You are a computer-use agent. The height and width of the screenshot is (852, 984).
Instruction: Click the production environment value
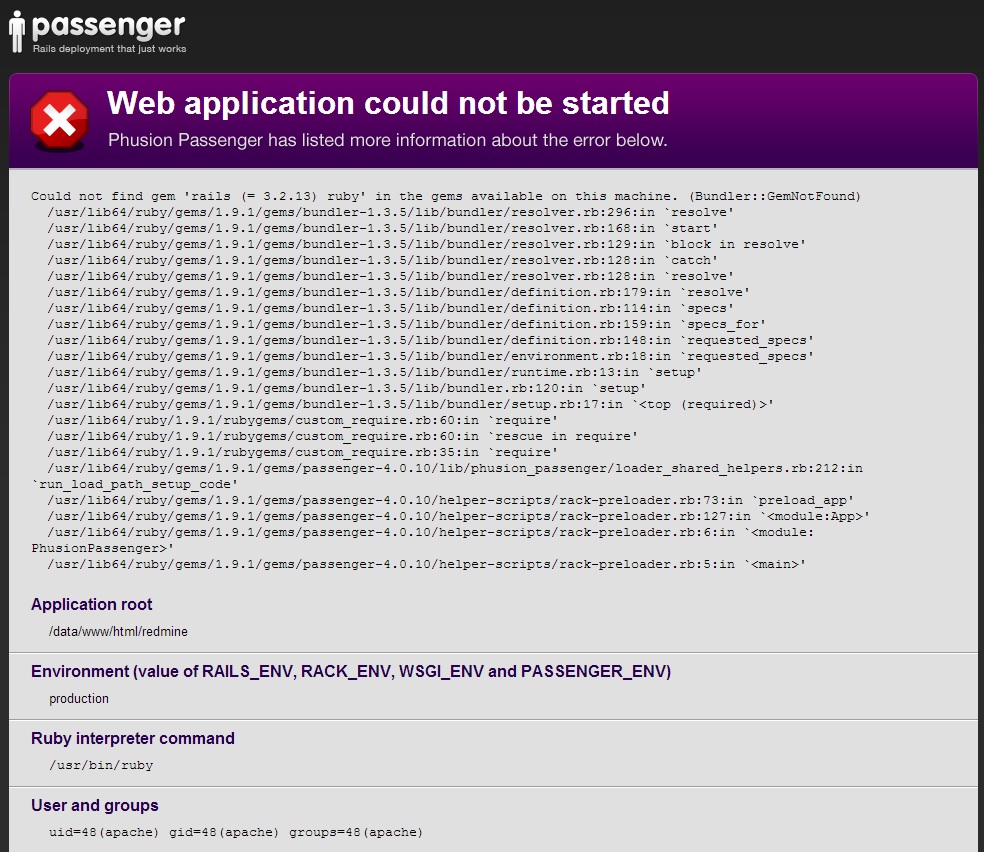[x=79, y=699]
